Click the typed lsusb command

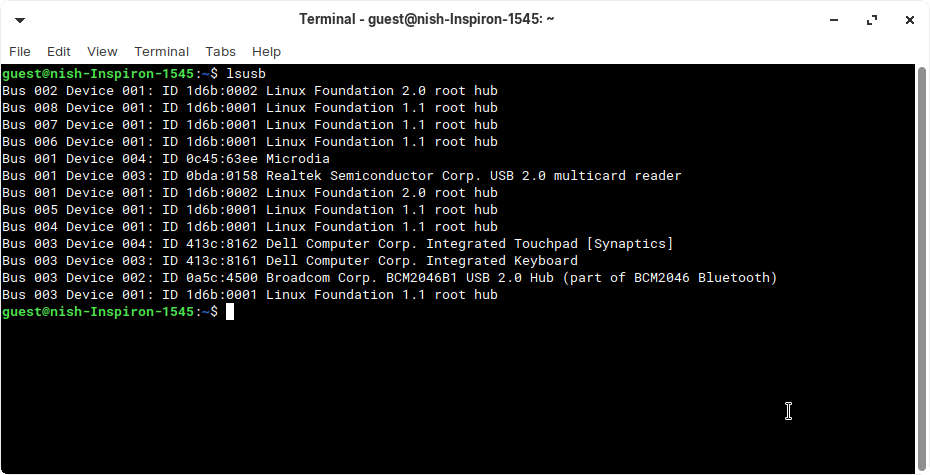246,74
